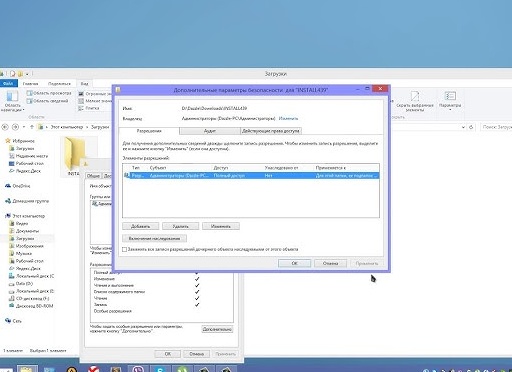The image size is (512, 372).
Task: Enable replace child object permissions checkbox
Action: click(x=124, y=249)
